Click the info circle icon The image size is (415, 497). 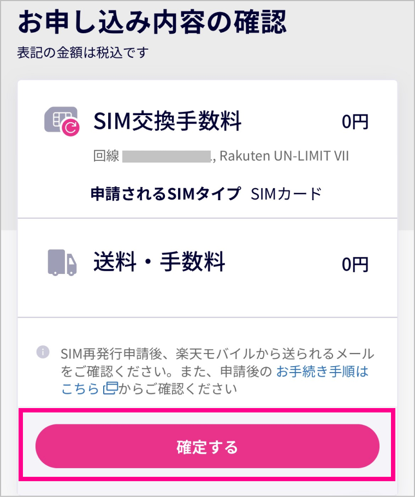pyautogui.click(x=43, y=352)
